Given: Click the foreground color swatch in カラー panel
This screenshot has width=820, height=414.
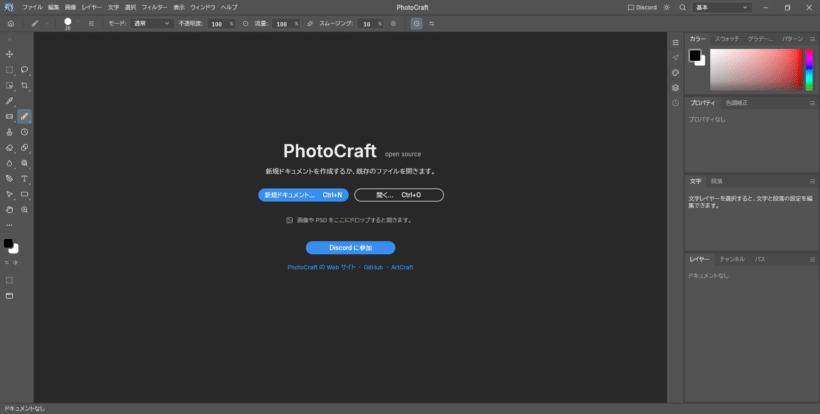Looking at the screenshot, I should (694, 55).
